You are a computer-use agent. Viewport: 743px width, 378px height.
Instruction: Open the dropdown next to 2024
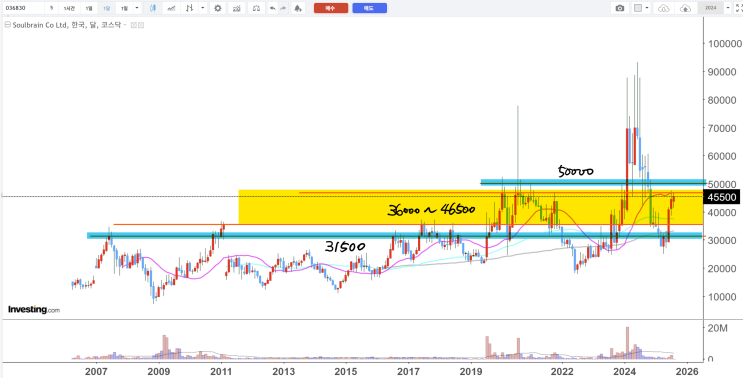728,8
